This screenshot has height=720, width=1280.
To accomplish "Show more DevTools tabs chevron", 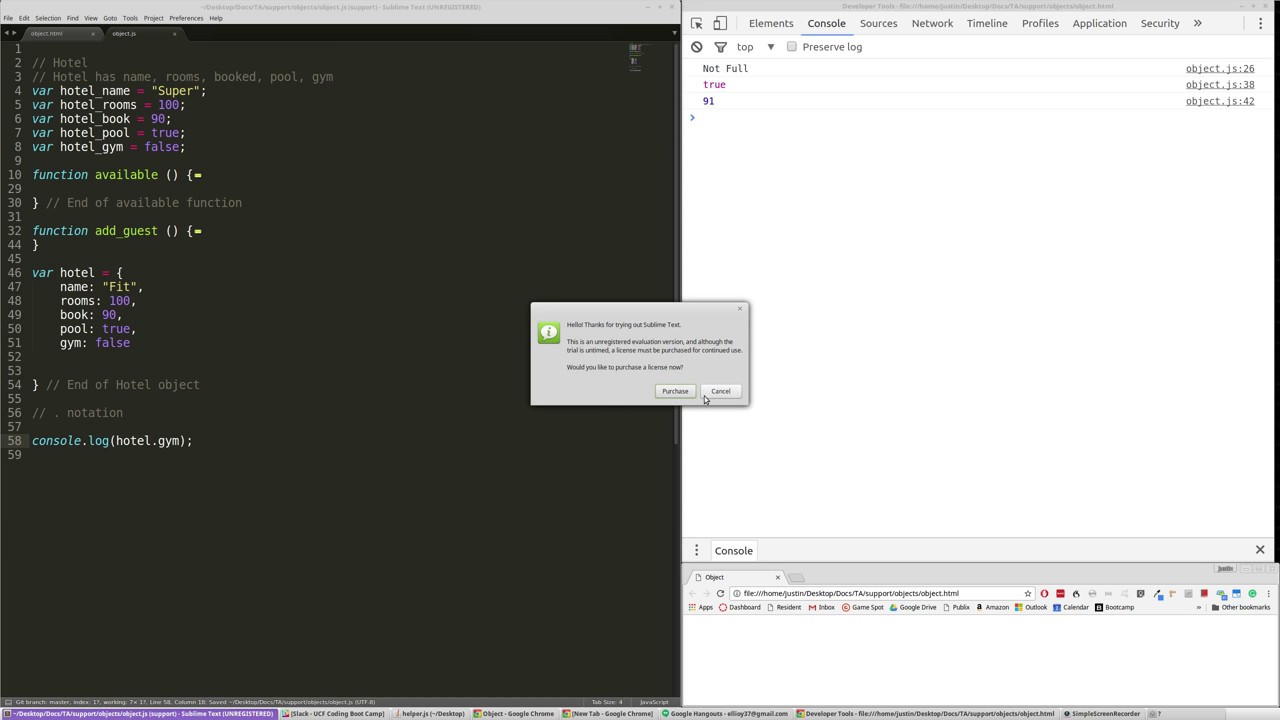I will (1197, 23).
